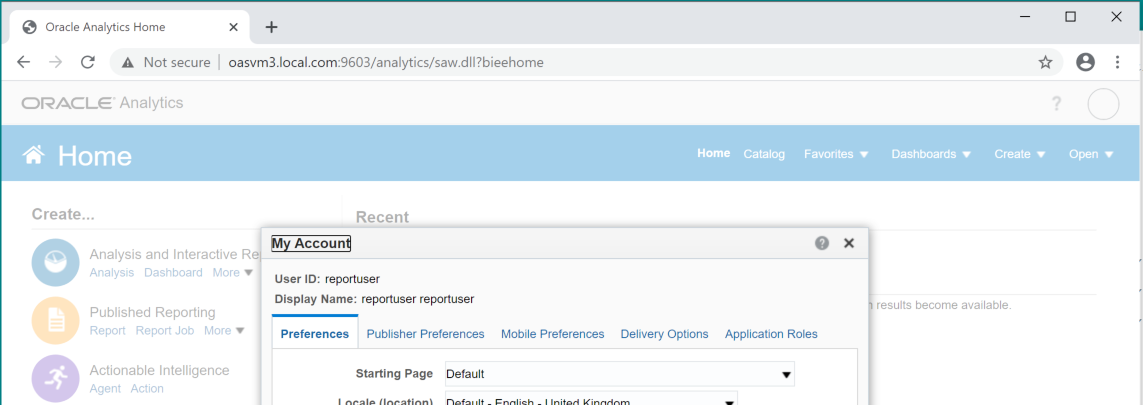
Task: Reload the page with refresh icon
Action: pos(88,62)
